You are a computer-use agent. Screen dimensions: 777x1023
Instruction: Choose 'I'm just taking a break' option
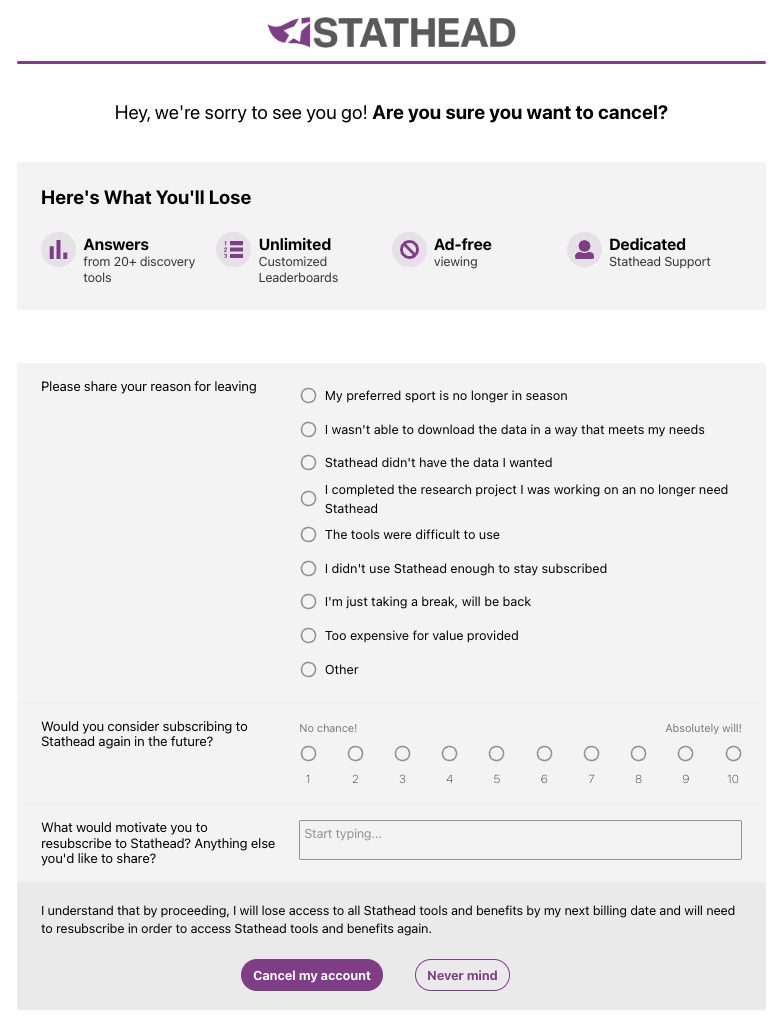pos(309,602)
